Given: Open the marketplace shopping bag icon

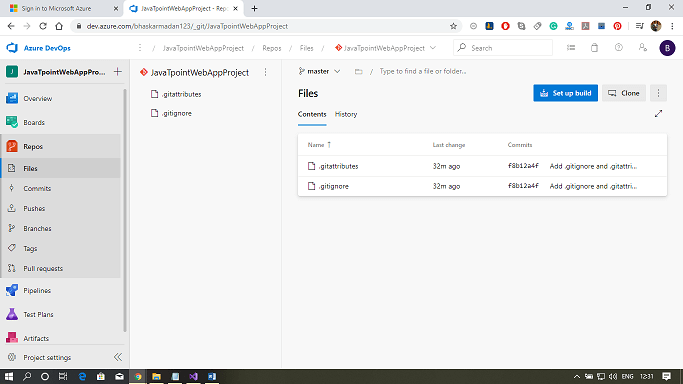Looking at the screenshot, I should (x=595, y=48).
